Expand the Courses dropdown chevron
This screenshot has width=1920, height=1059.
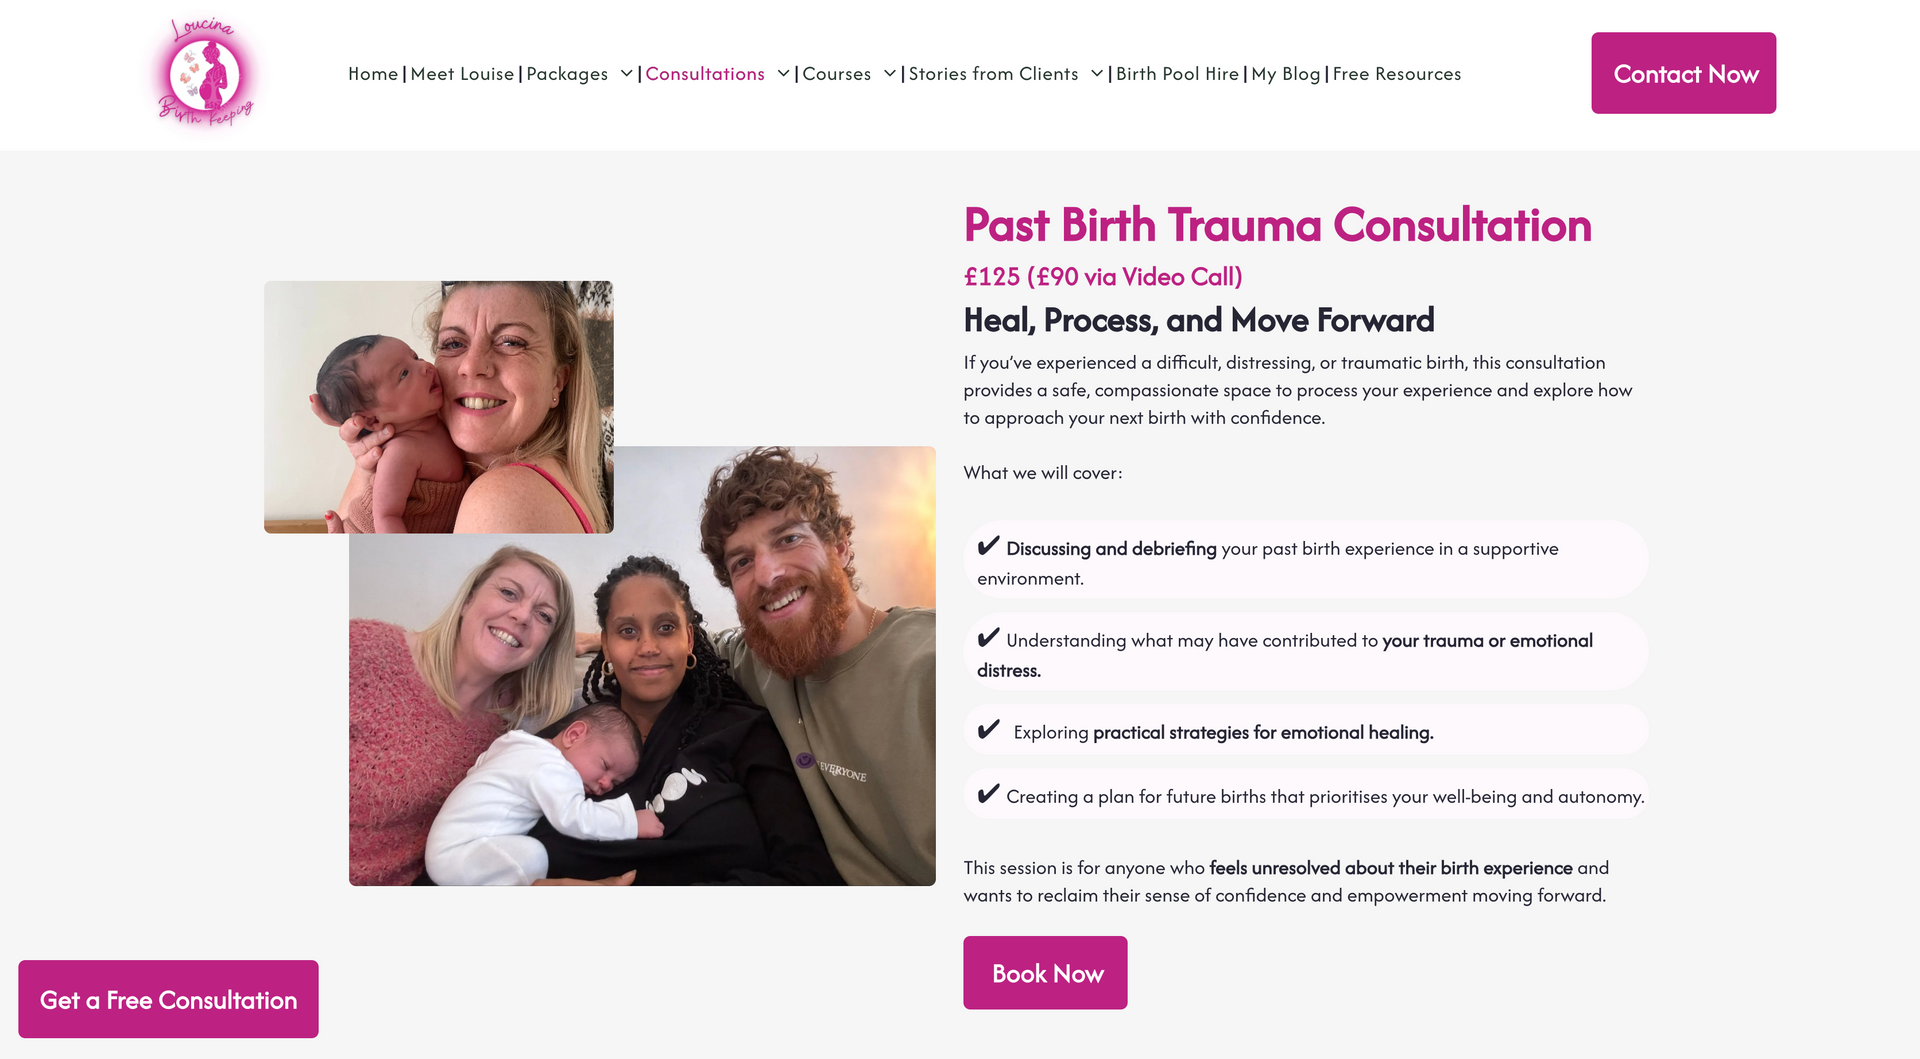(889, 73)
